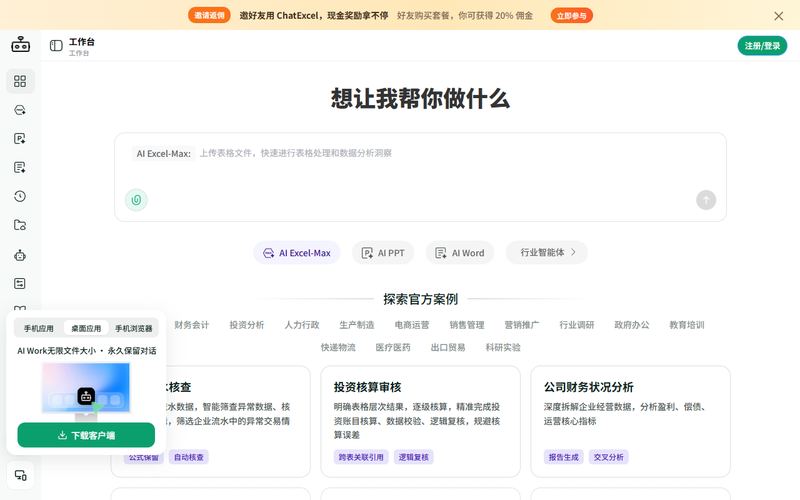Click the desktop client preview image
The image size is (800, 500).
(86, 391)
